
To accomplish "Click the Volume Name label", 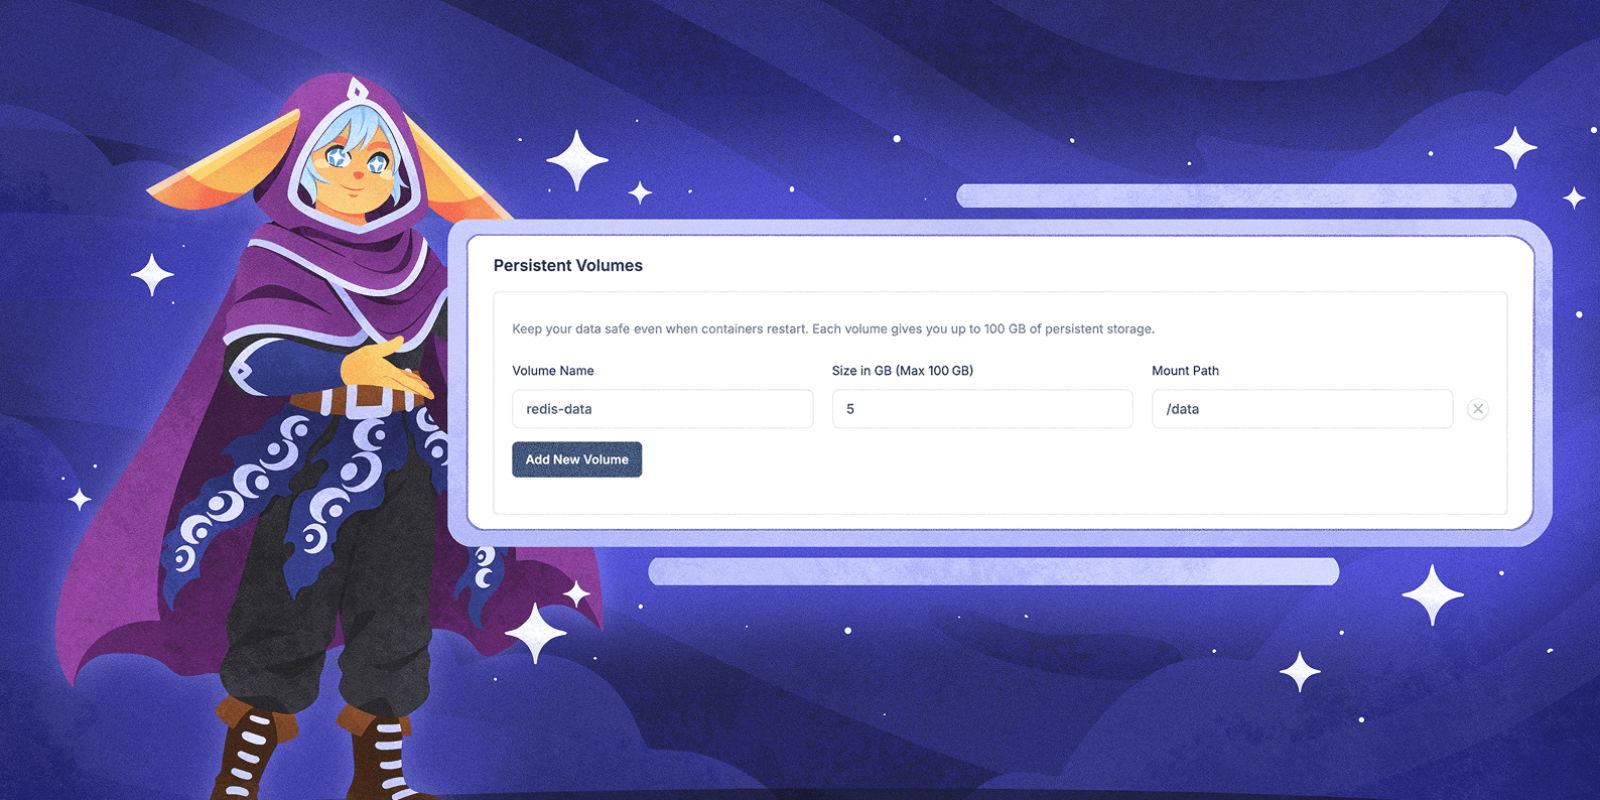I will coord(553,371).
